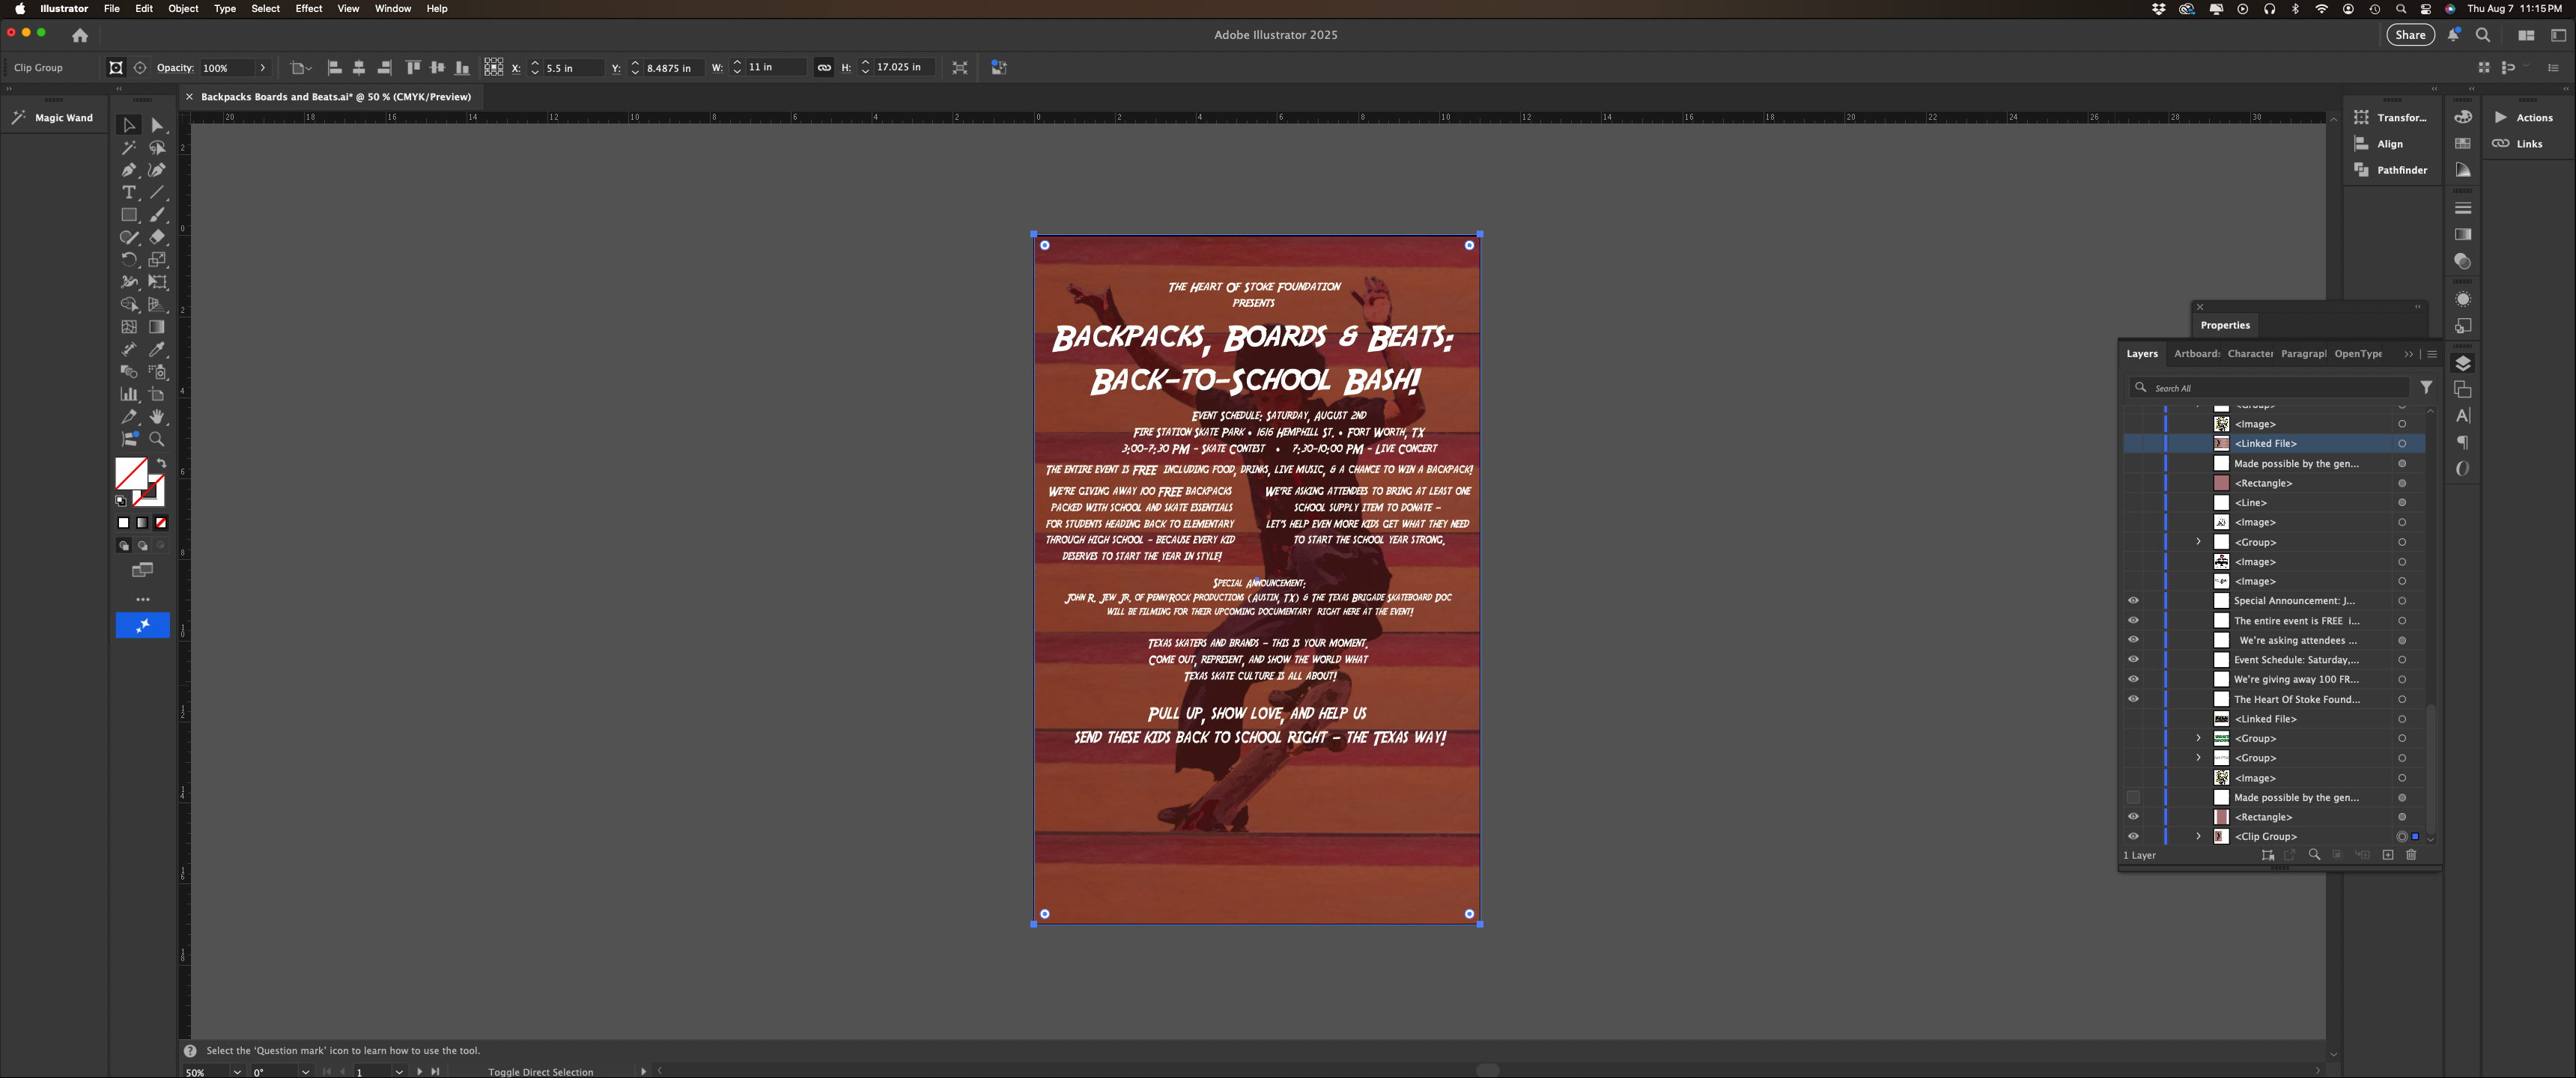The width and height of the screenshot is (2576, 1078).
Task: Open the Align panel button
Action: pos(2379,144)
